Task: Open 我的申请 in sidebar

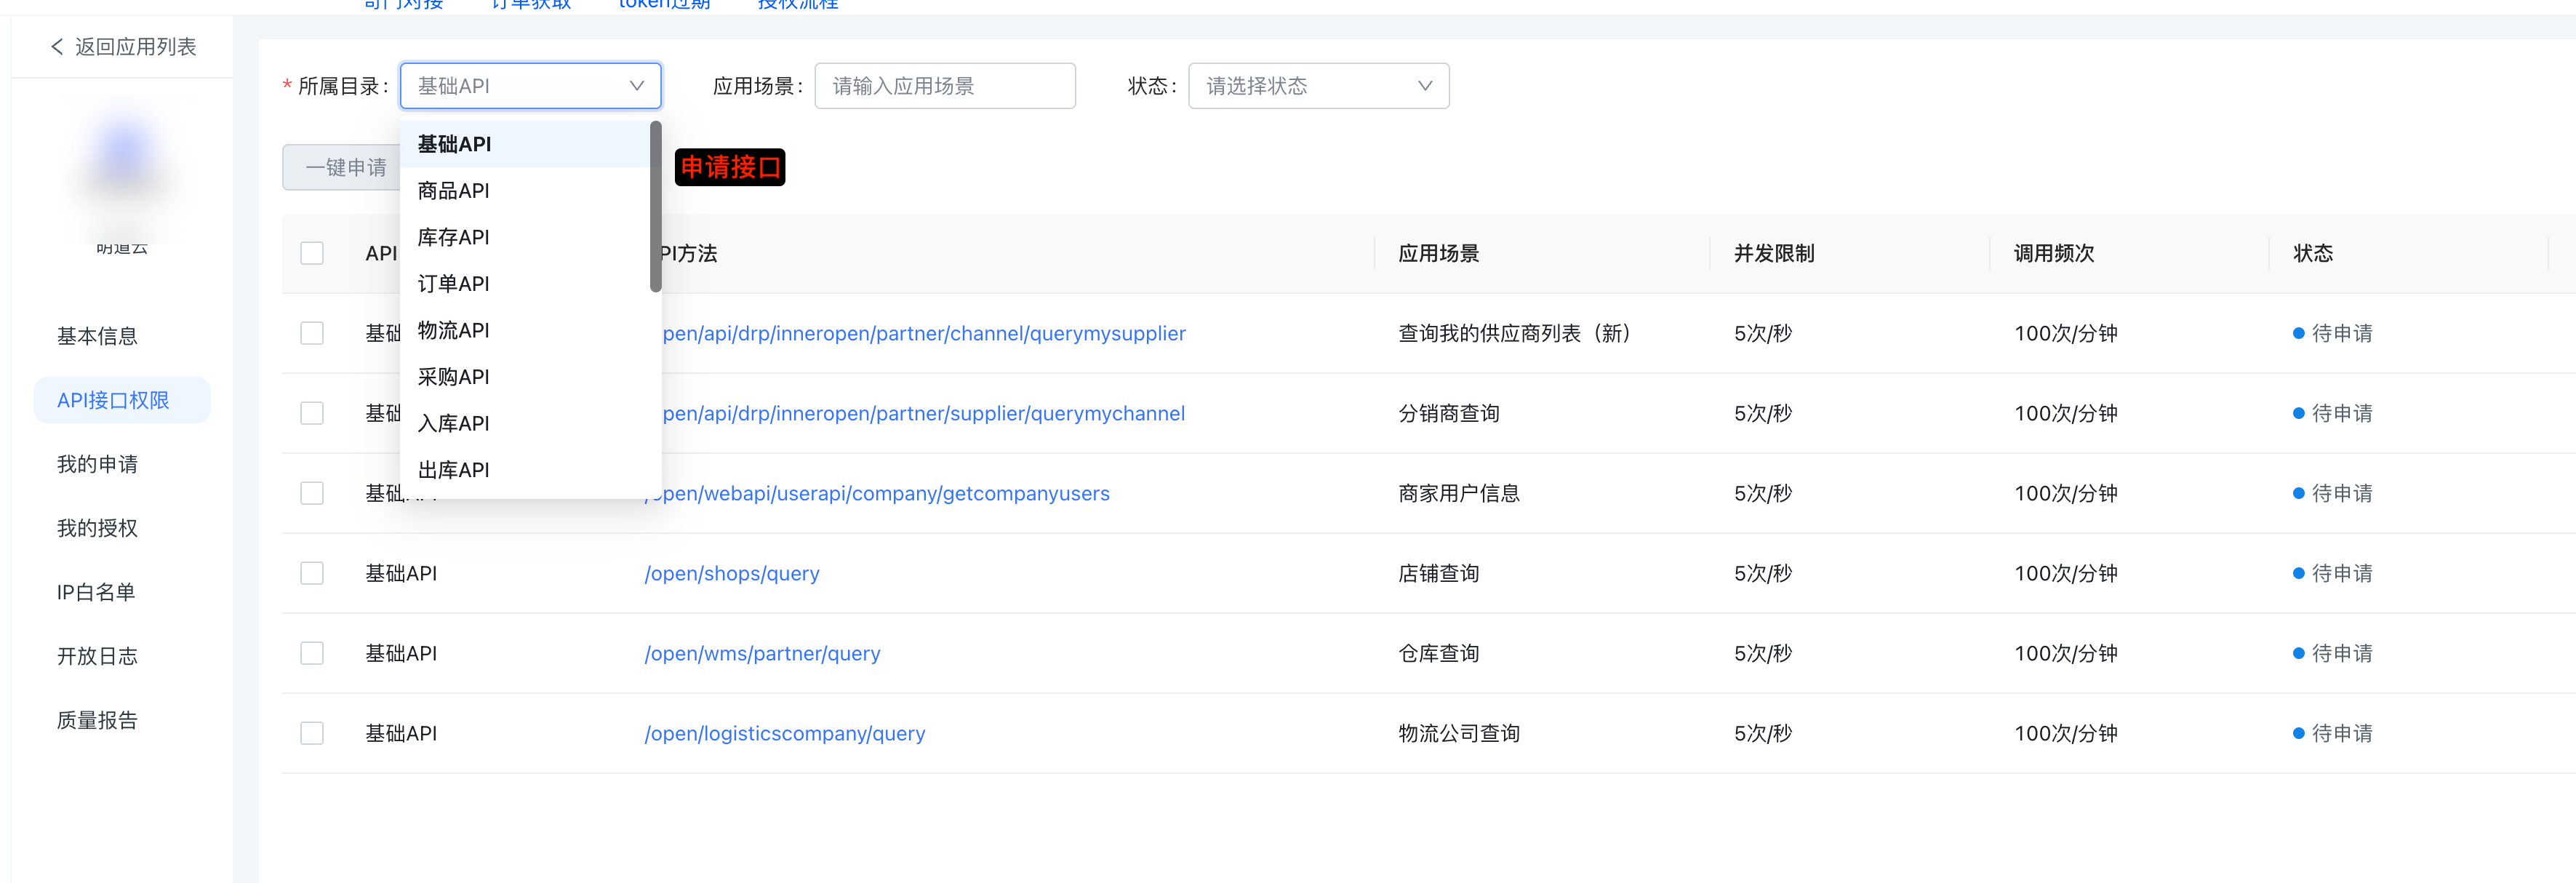Action: (97, 464)
